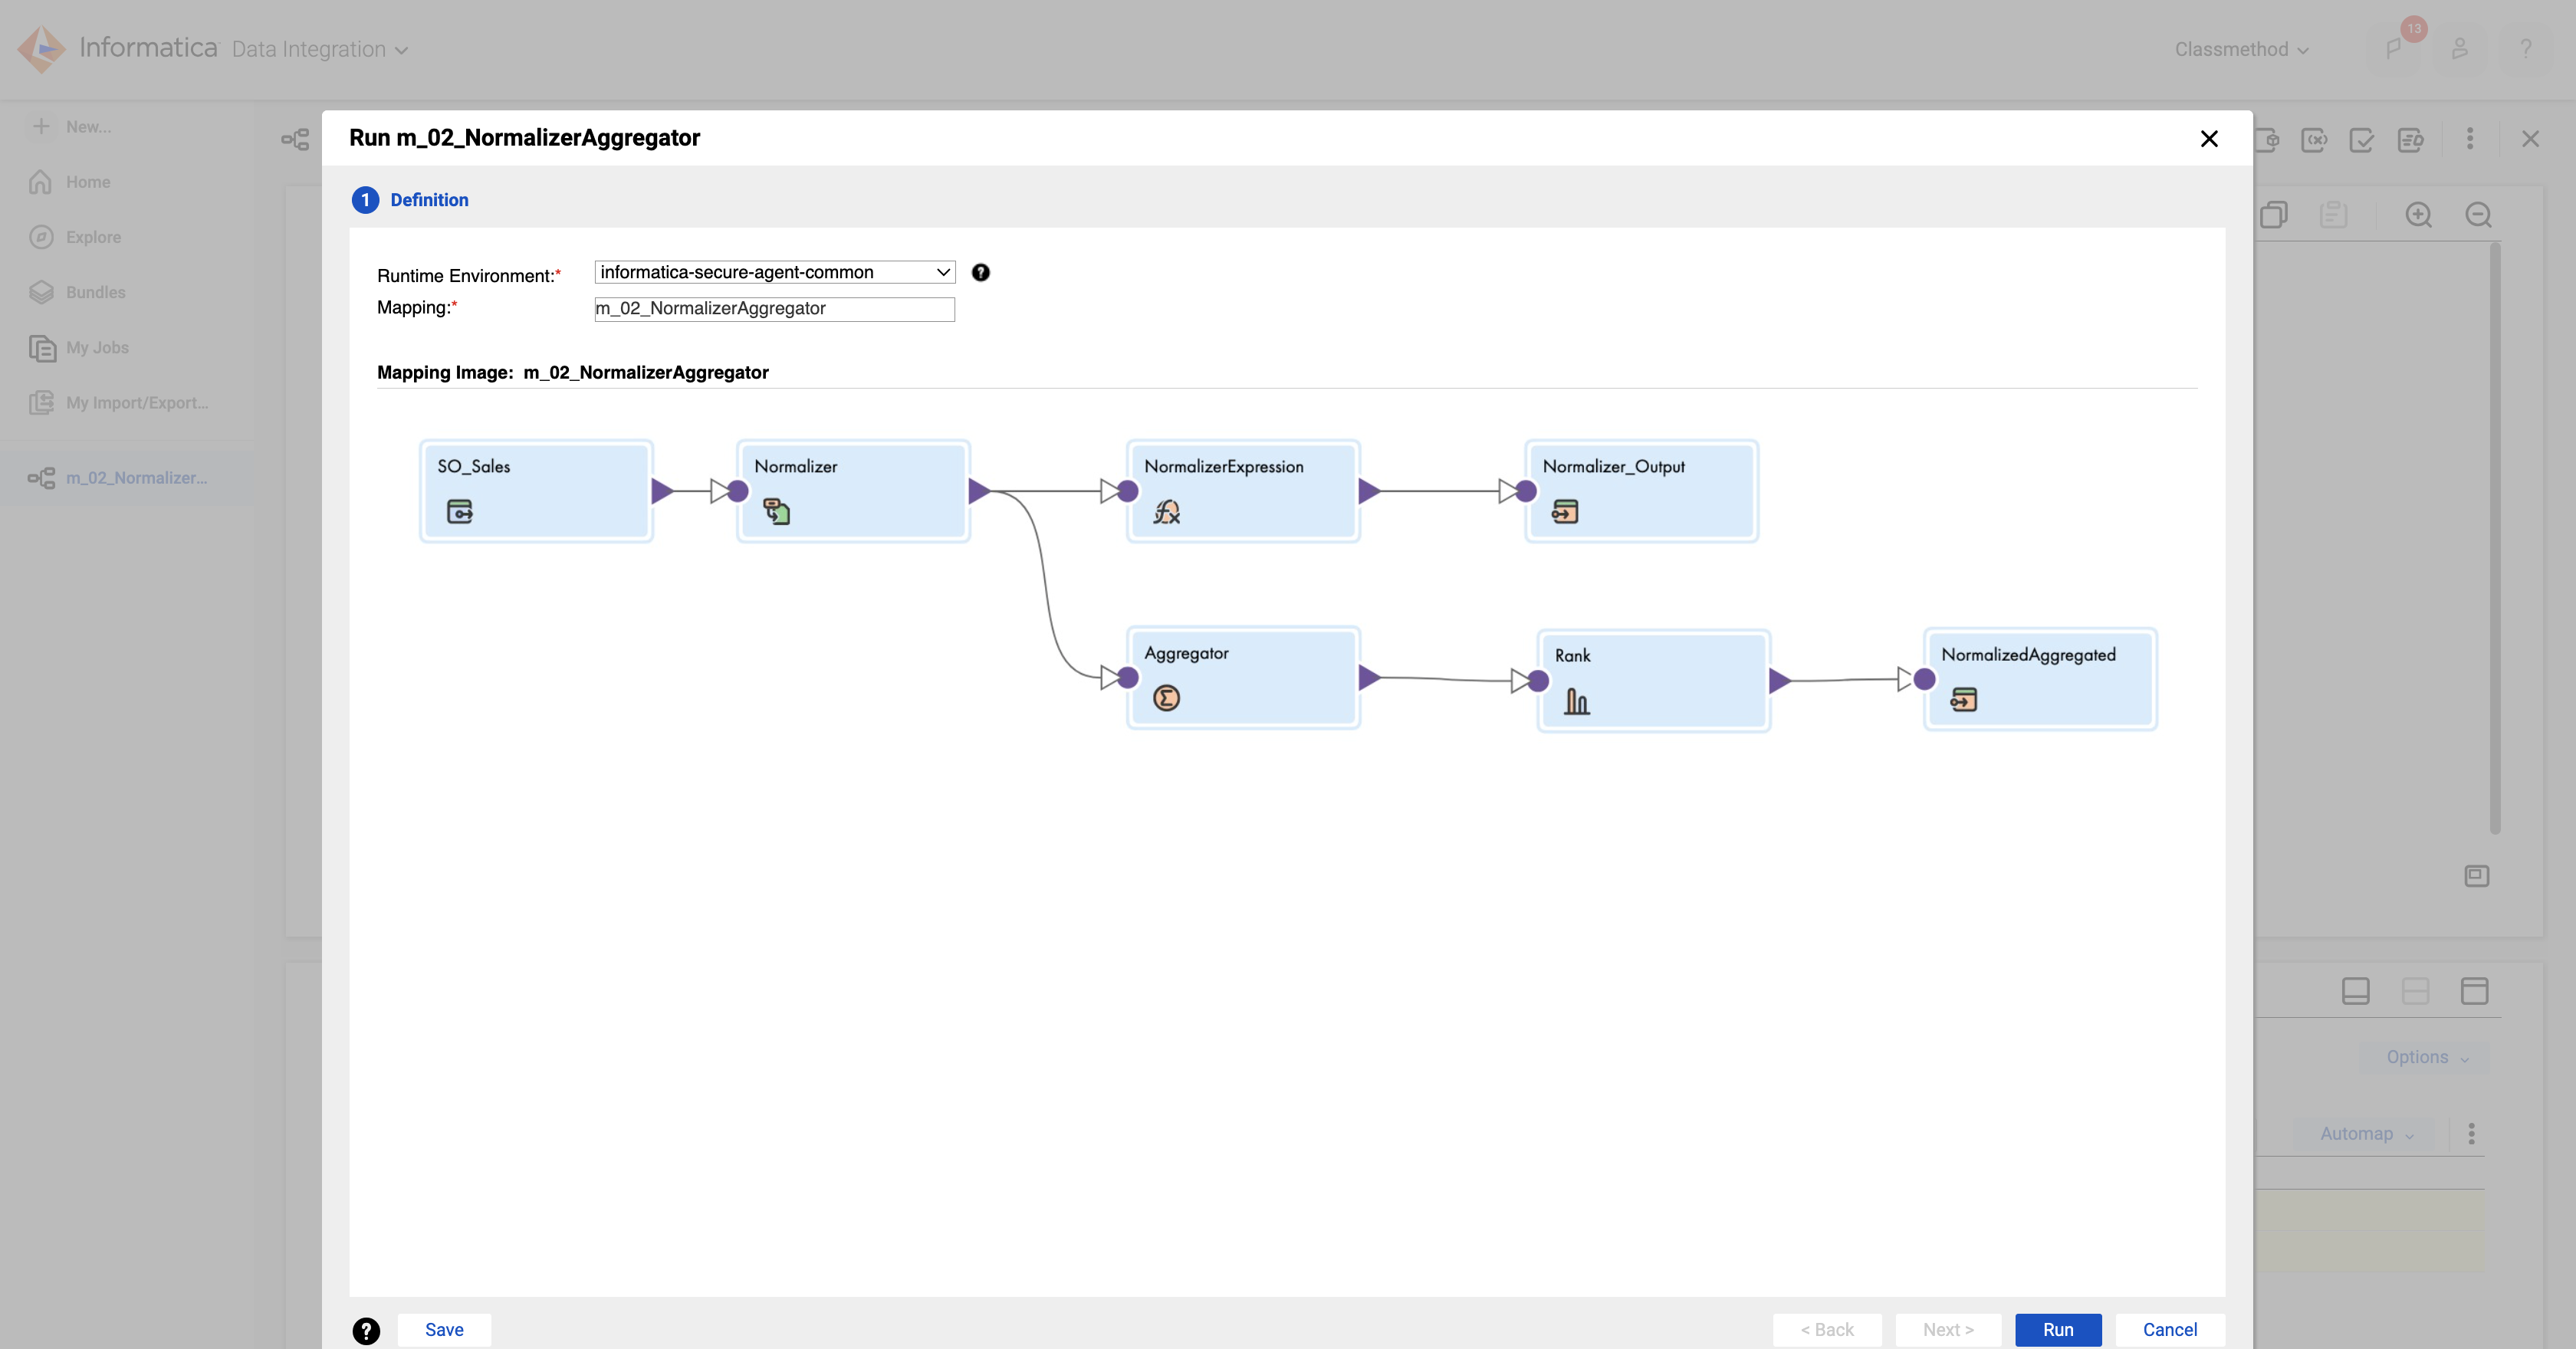Click the Normalizer_Output target icon
This screenshot has height=1349, width=2576.
click(1564, 511)
